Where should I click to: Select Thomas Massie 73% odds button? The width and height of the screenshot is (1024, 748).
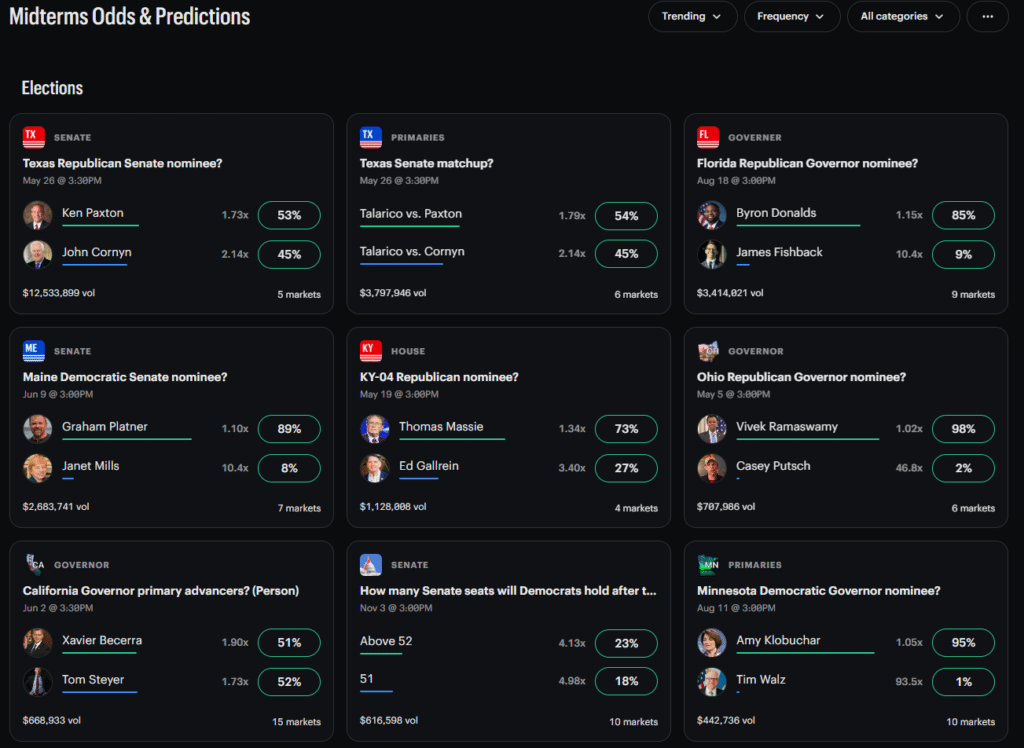click(x=626, y=429)
